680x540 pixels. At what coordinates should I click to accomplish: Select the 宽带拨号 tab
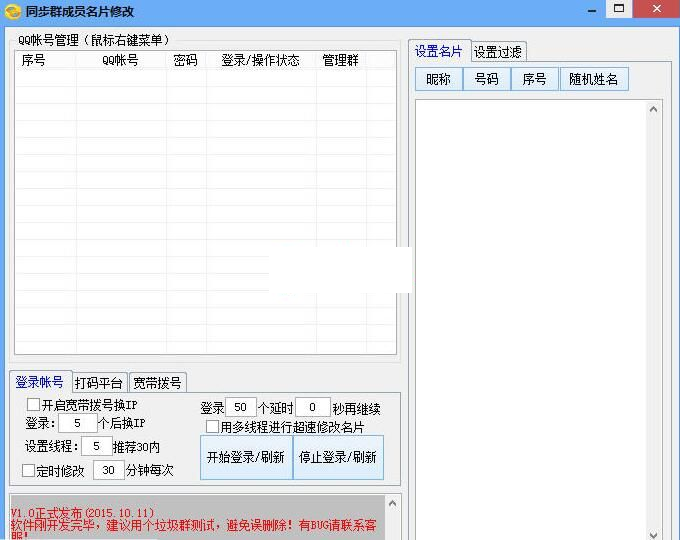point(157,382)
